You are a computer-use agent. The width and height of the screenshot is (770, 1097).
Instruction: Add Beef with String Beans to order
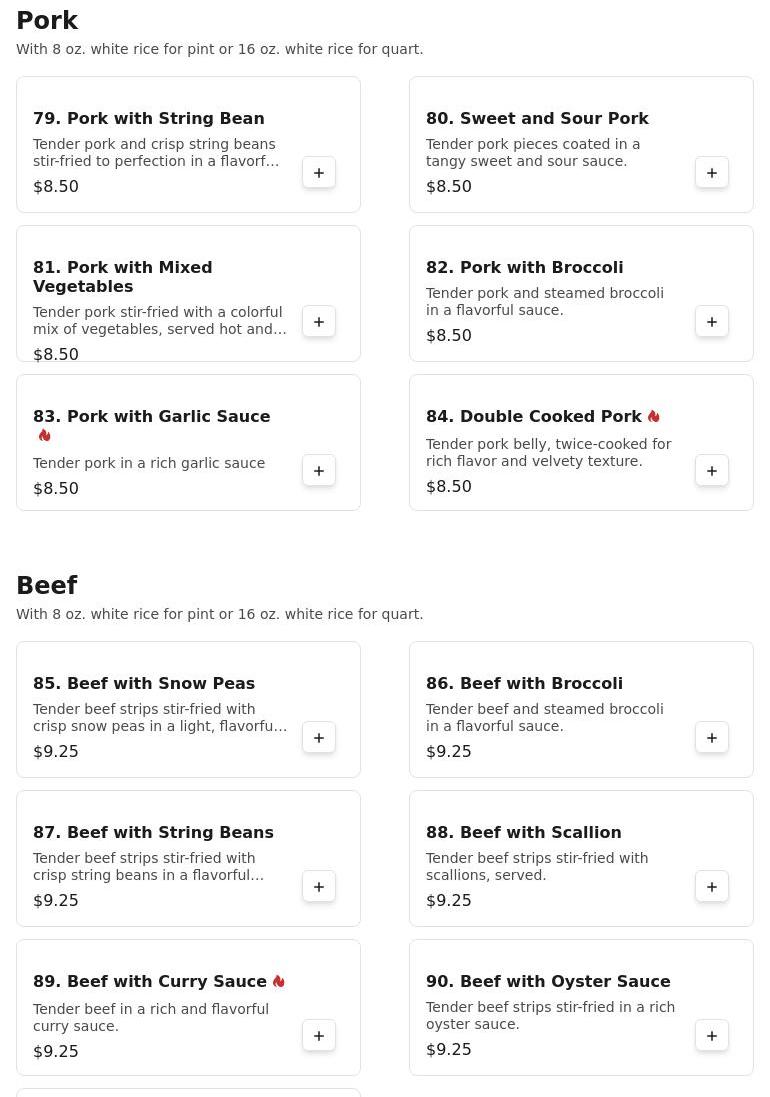tap(319, 886)
